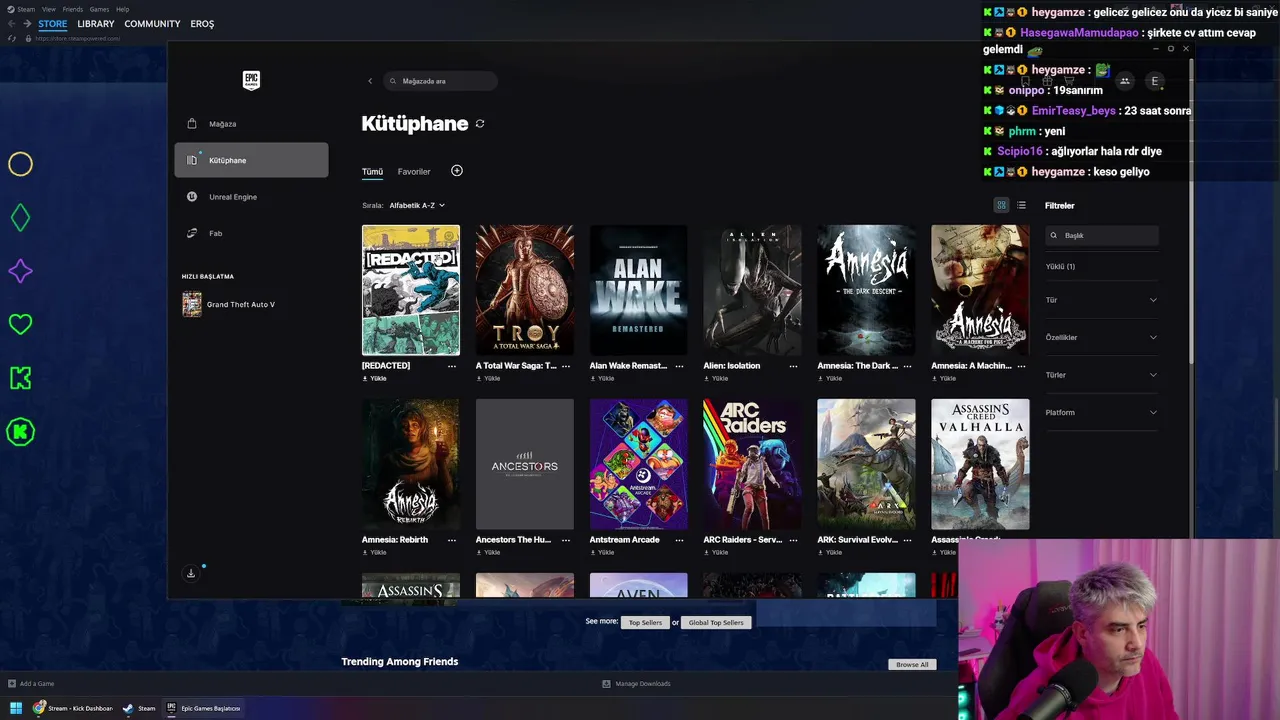The height and width of the screenshot is (720, 1280).
Task: Open A Total War Saga: Troy cover
Action: 525,290
